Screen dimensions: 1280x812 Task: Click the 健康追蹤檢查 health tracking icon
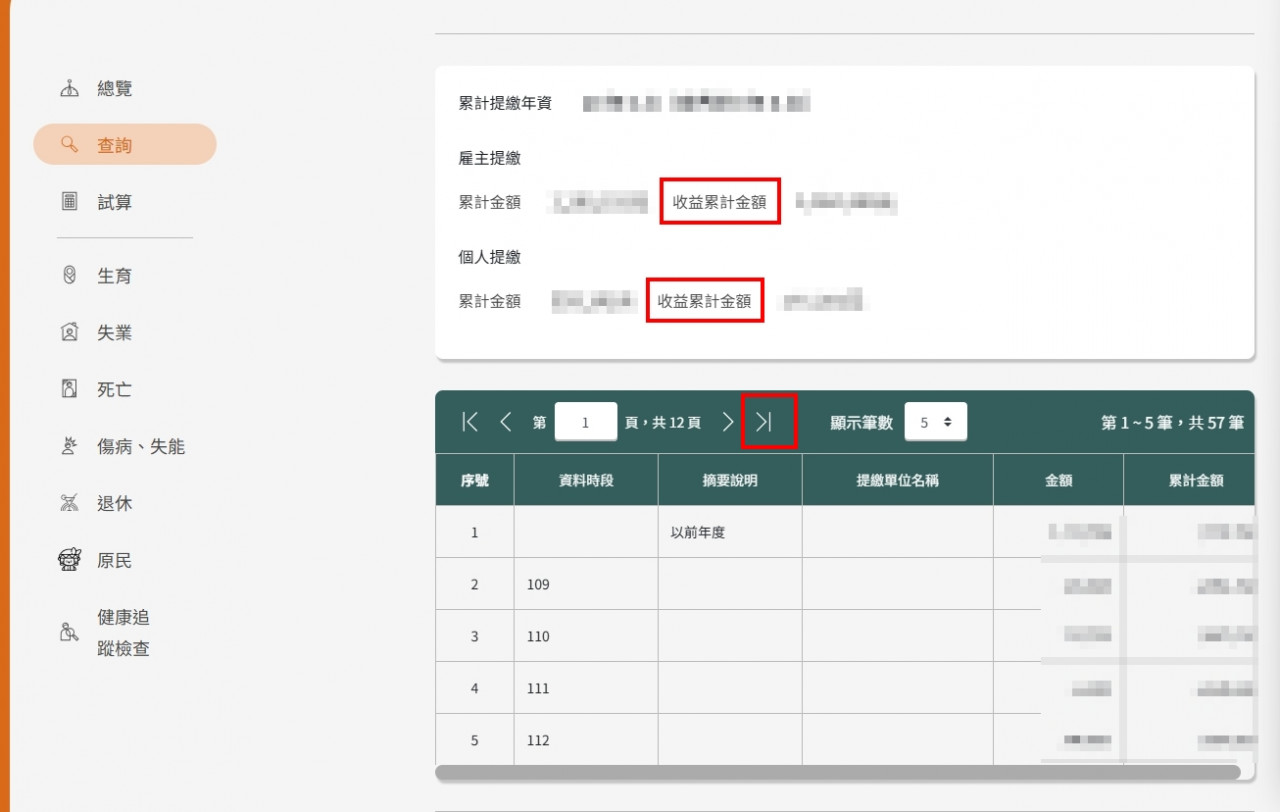pyautogui.click(x=69, y=632)
